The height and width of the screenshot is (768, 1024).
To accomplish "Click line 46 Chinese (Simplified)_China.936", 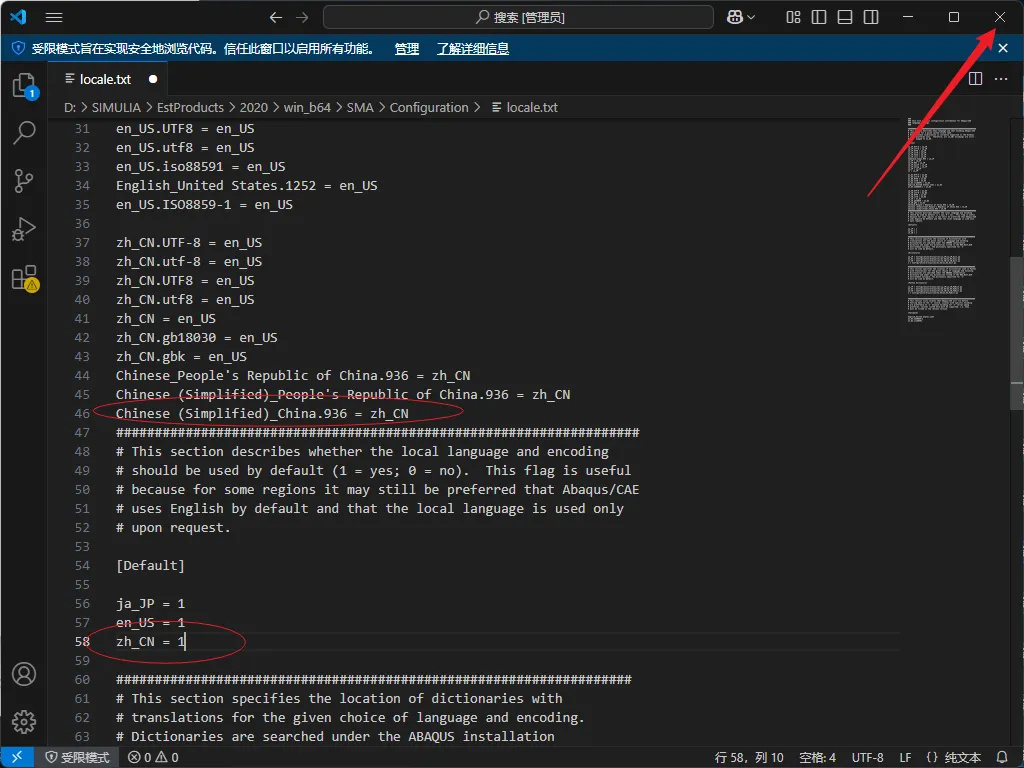I will 262,413.
